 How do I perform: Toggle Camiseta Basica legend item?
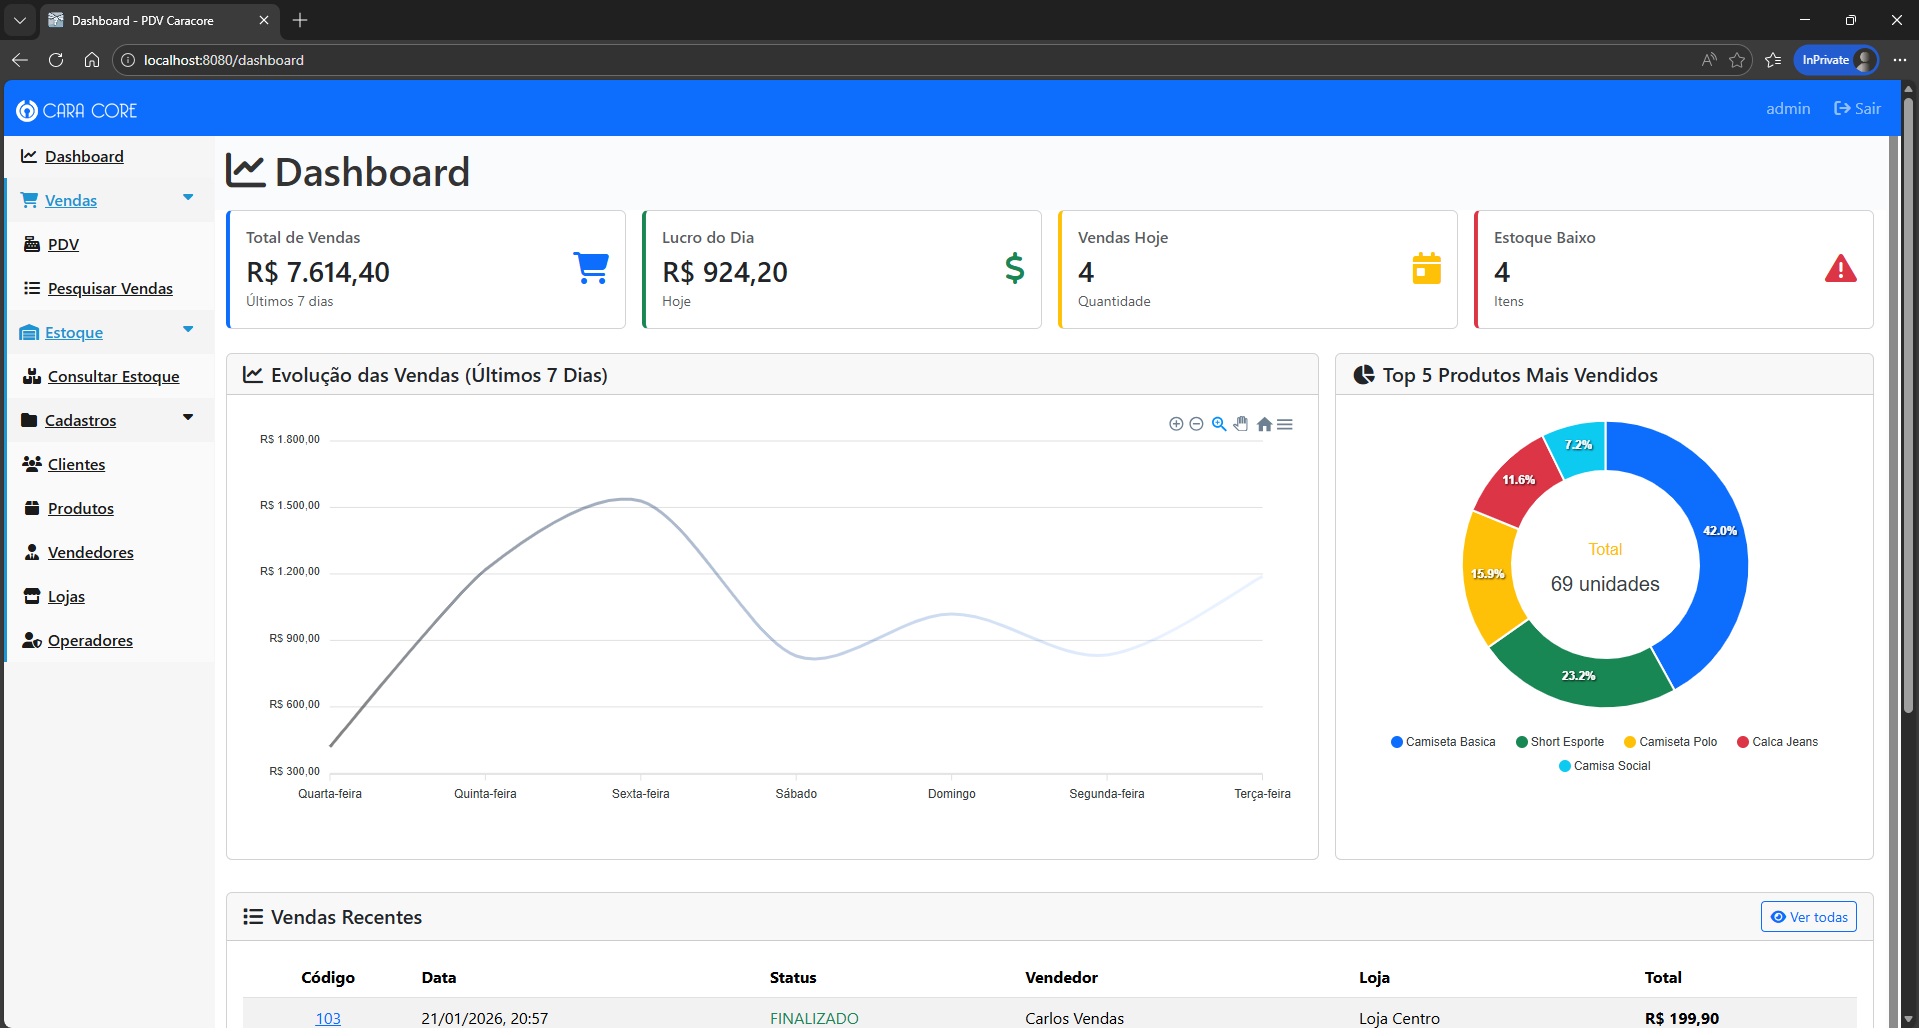coord(1443,741)
